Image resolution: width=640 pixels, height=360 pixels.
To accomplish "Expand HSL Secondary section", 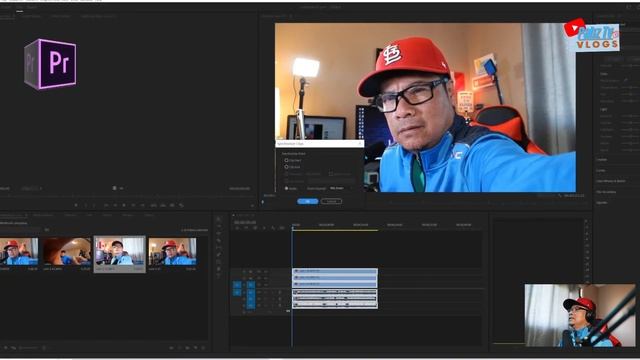I will (x=606, y=192).
